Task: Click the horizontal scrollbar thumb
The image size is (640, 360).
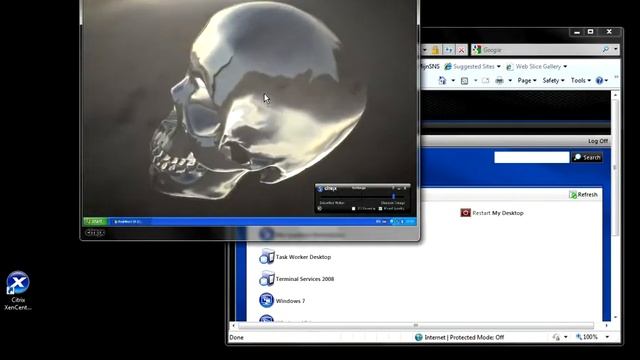Action: point(416,325)
